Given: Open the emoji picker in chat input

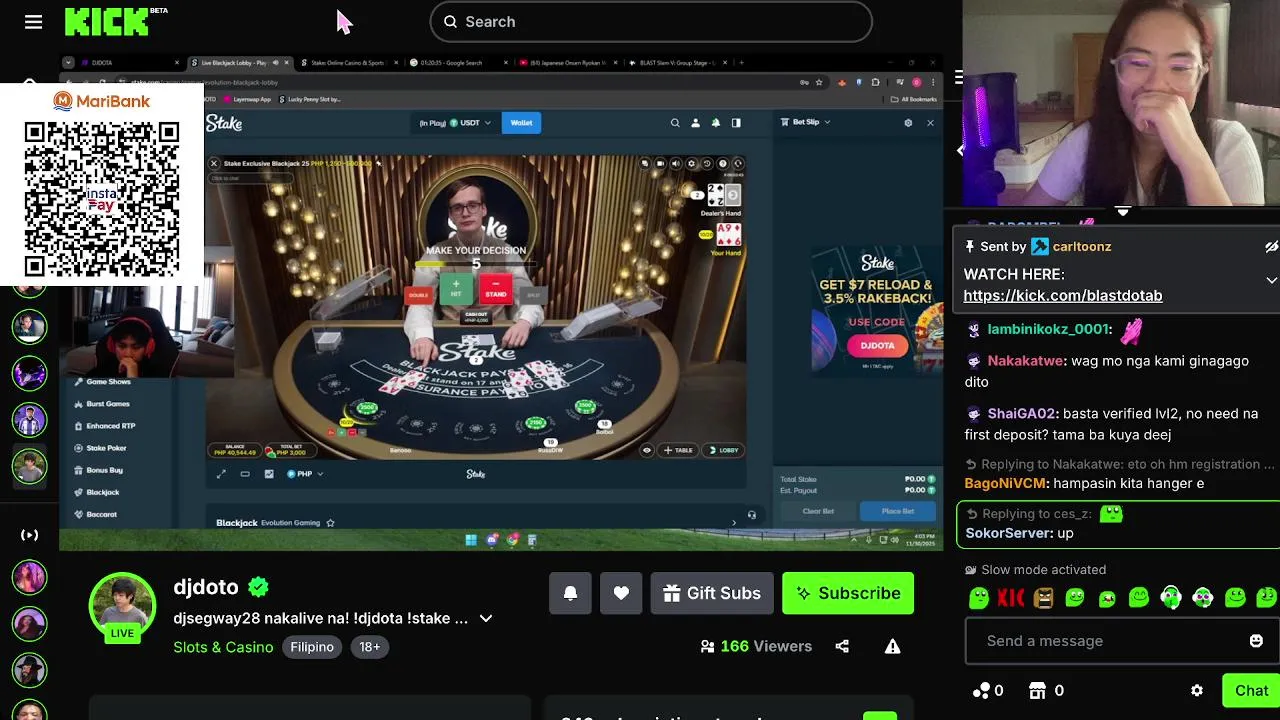Looking at the screenshot, I should point(1256,641).
